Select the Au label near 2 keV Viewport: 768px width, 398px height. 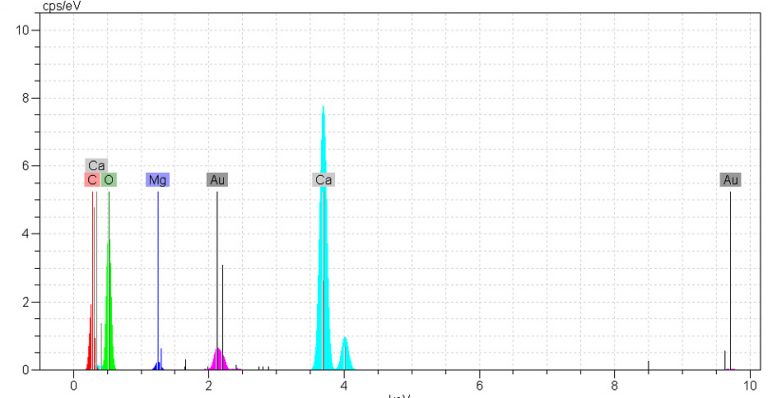click(x=217, y=180)
